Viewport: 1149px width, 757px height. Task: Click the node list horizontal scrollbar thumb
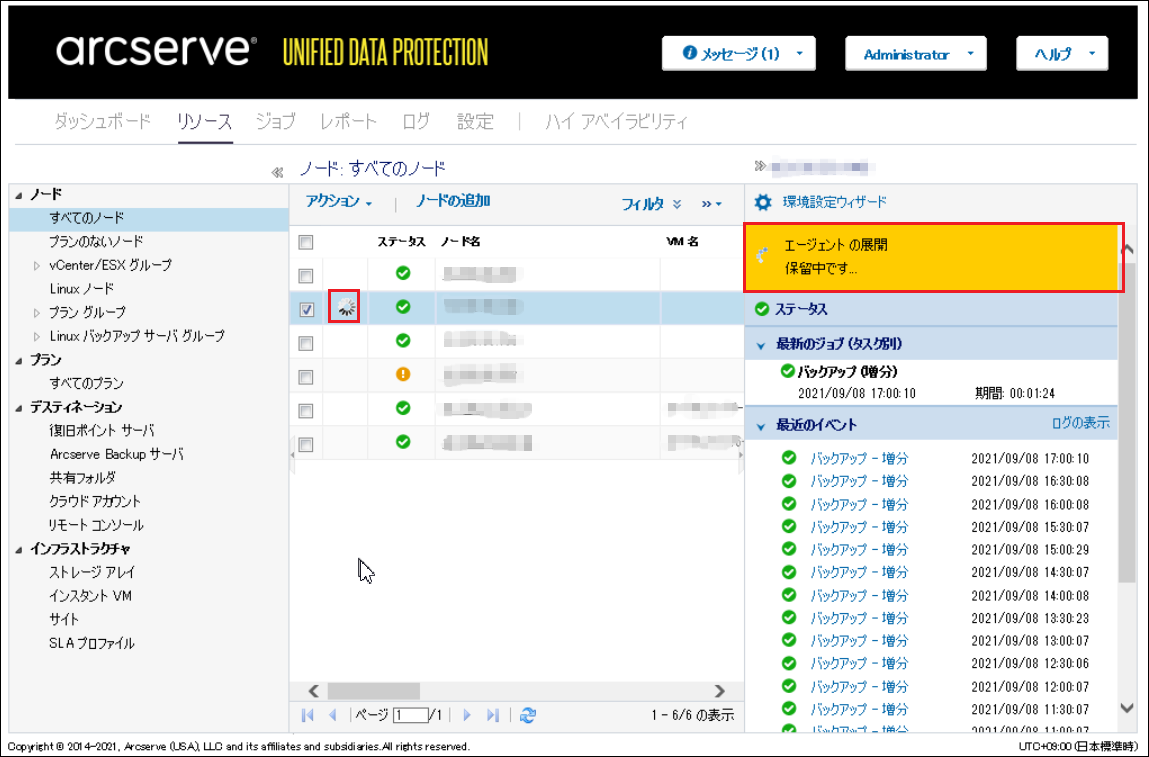(374, 691)
